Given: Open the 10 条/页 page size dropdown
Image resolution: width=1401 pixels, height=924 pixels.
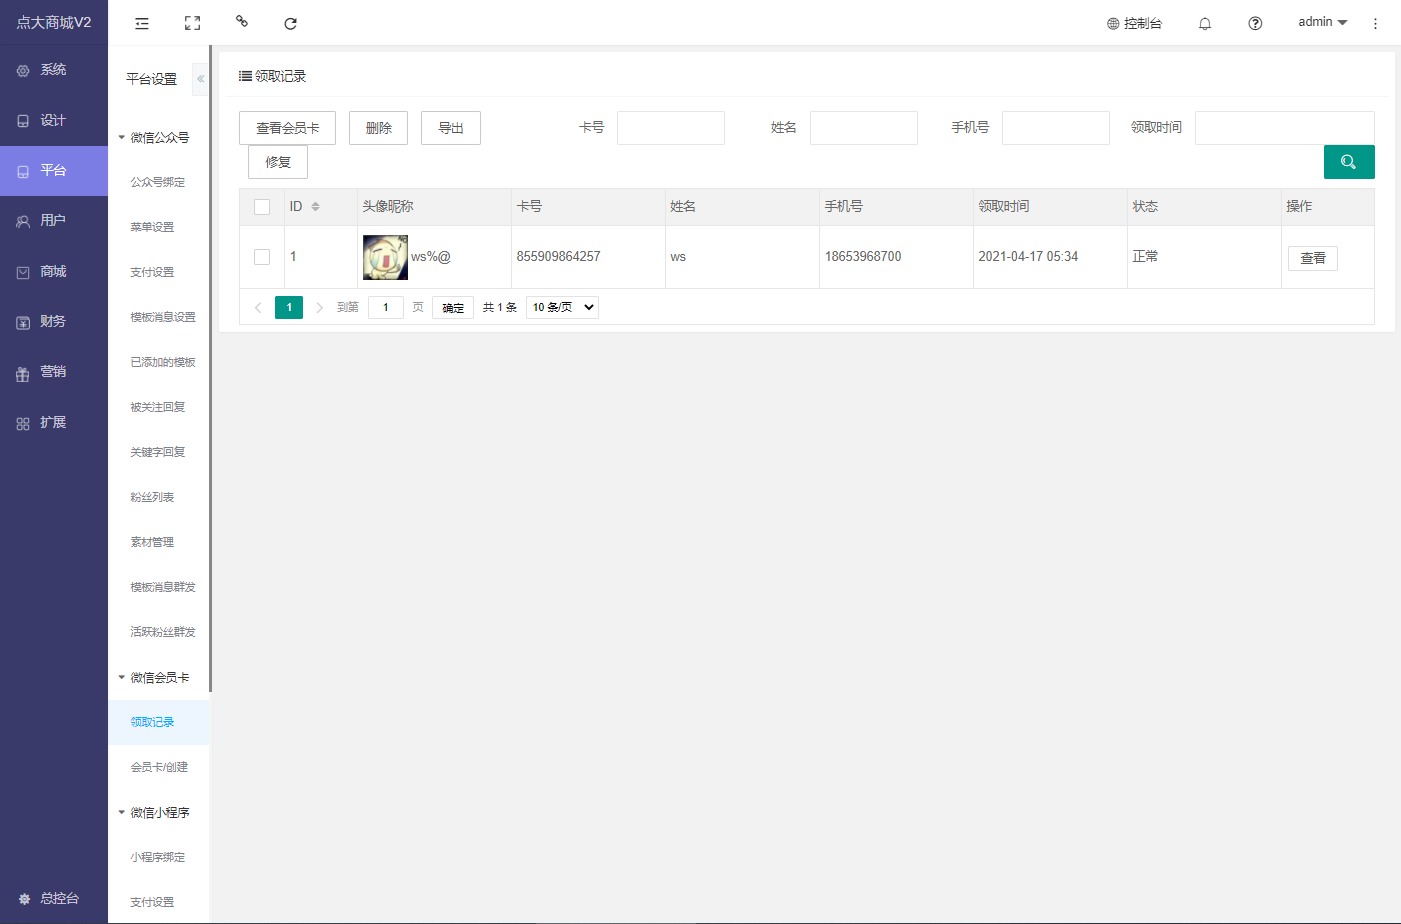Looking at the screenshot, I should coord(563,307).
